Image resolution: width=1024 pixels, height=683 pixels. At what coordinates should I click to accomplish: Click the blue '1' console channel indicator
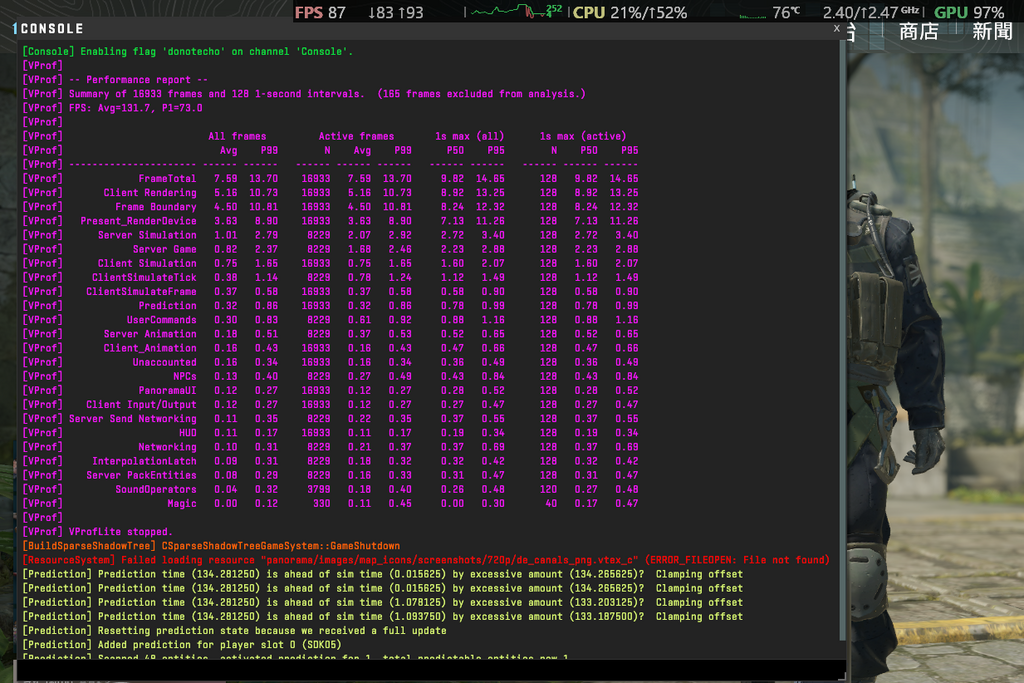[13, 28]
